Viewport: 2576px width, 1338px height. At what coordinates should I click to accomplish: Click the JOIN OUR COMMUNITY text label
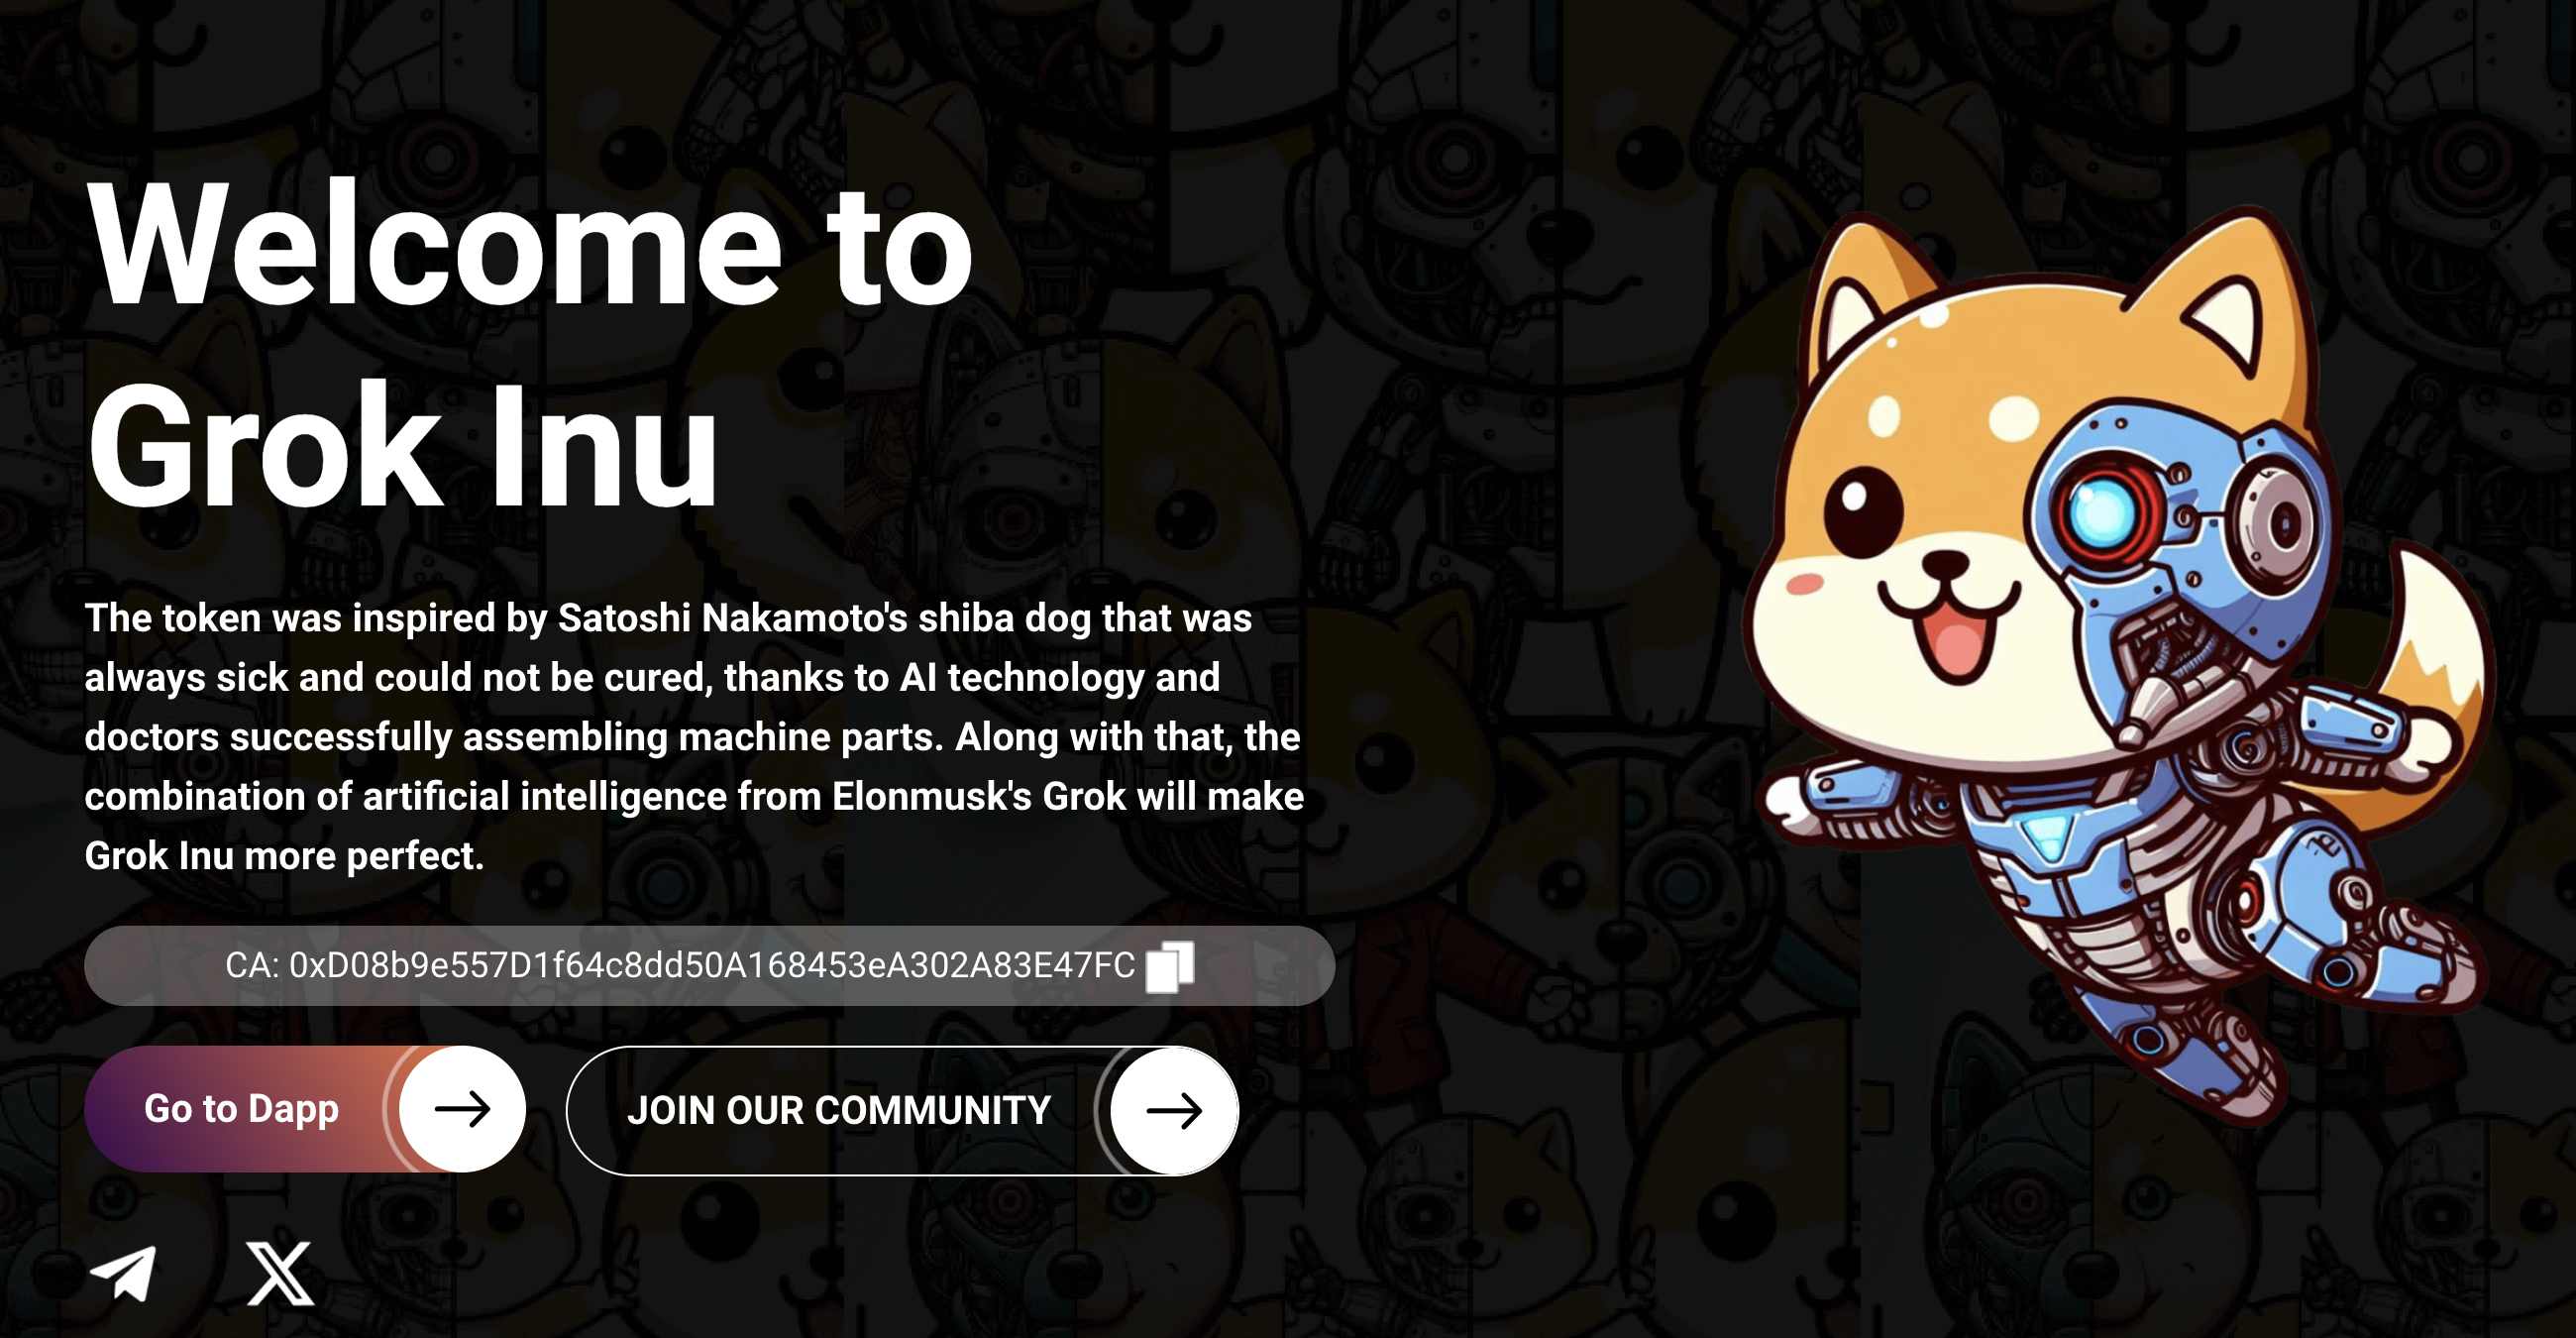tap(839, 1110)
